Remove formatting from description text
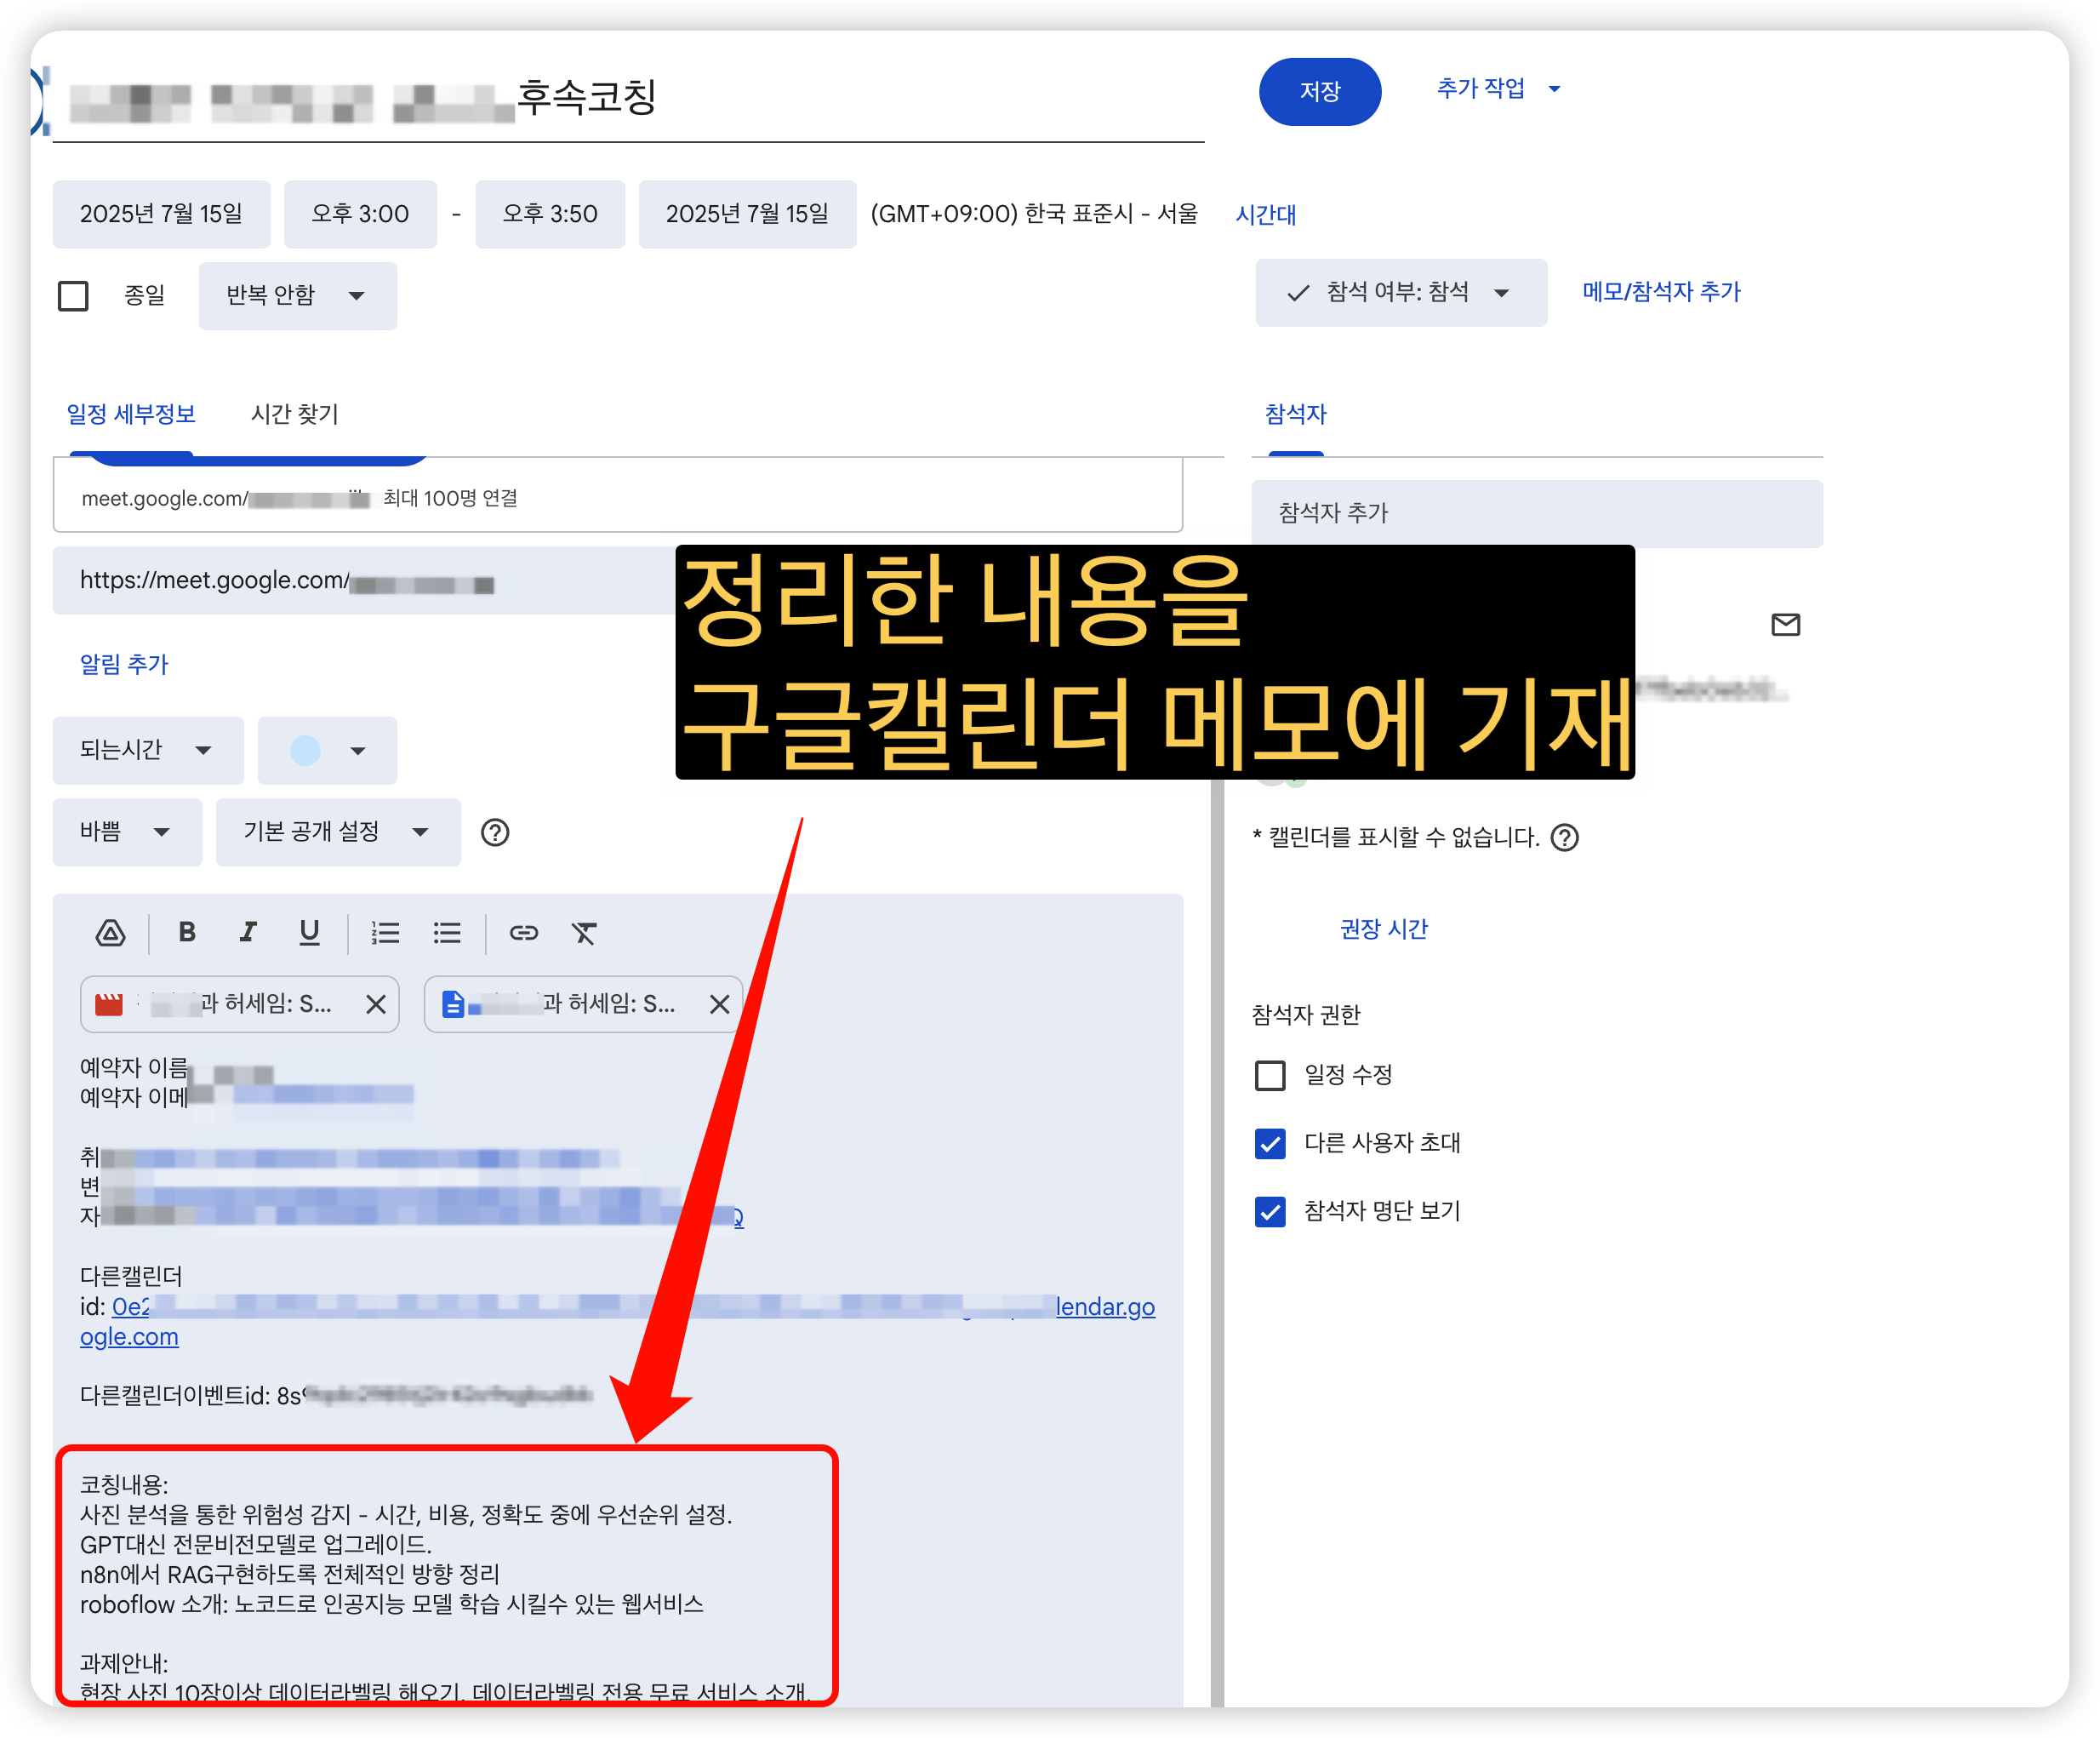The height and width of the screenshot is (1738, 2100). (x=585, y=933)
